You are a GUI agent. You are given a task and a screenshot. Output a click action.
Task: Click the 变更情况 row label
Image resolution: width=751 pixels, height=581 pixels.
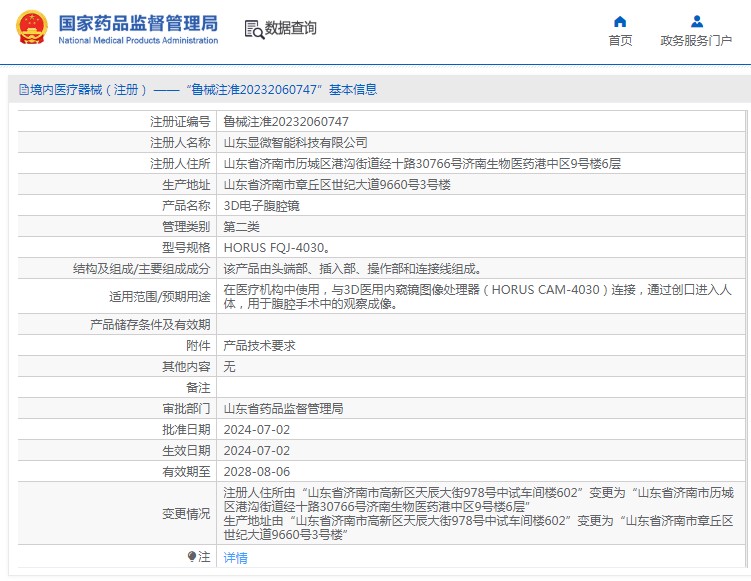pos(186,514)
